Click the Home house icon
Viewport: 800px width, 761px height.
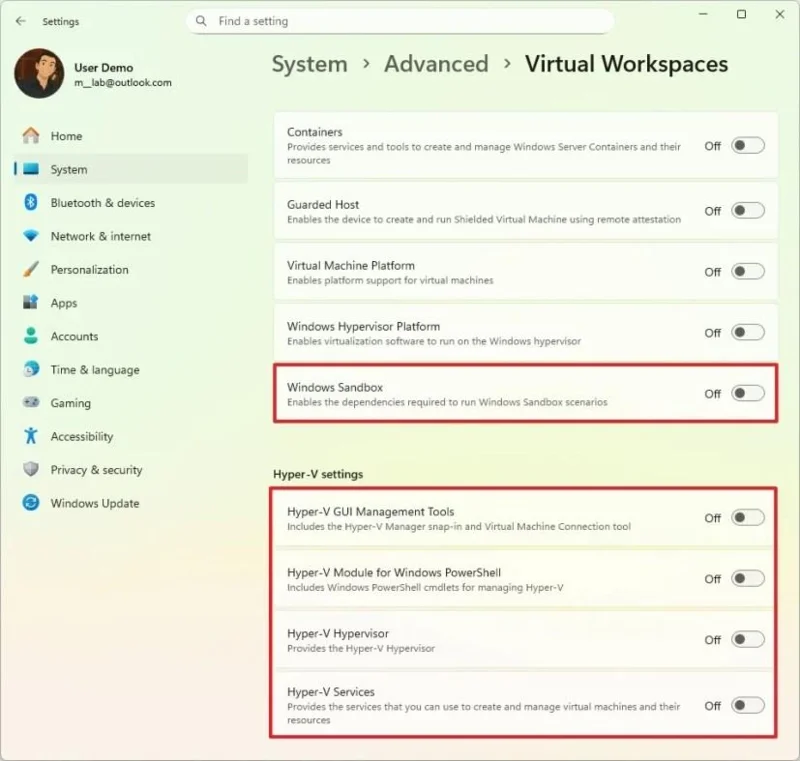[x=31, y=136]
